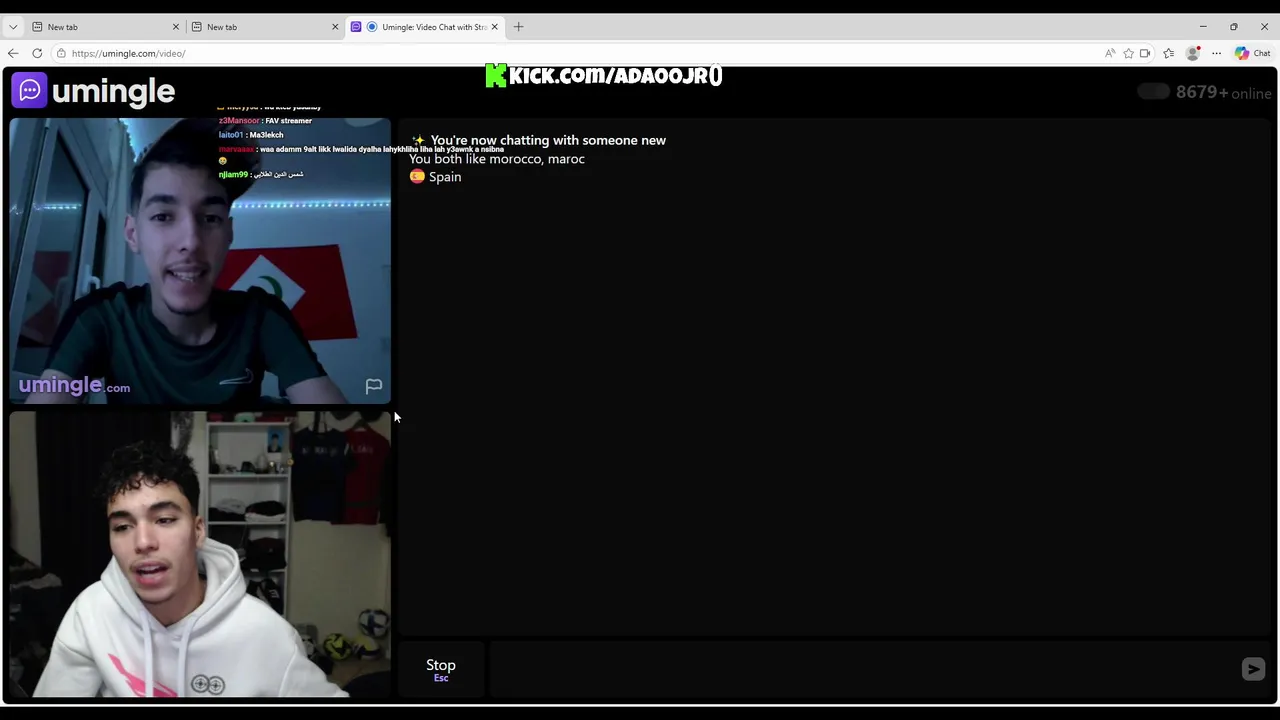The height and width of the screenshot is (720, 1280).
Task: Open Copilot Chat button
Action: [1252, 53]
